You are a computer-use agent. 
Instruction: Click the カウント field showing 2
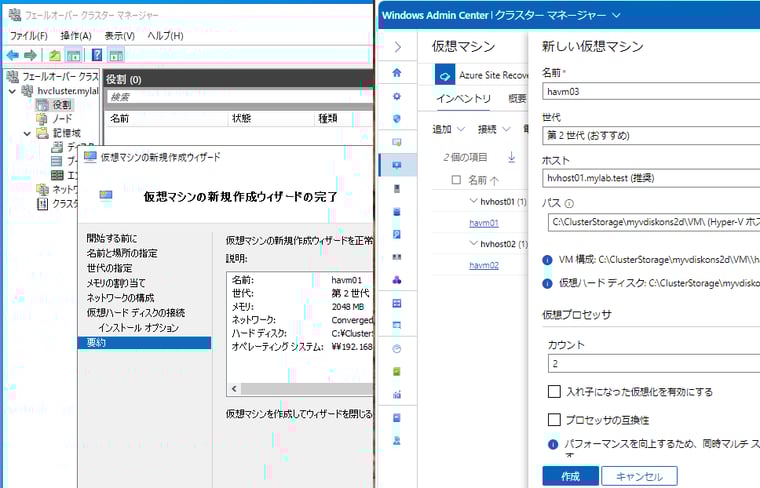654,363
